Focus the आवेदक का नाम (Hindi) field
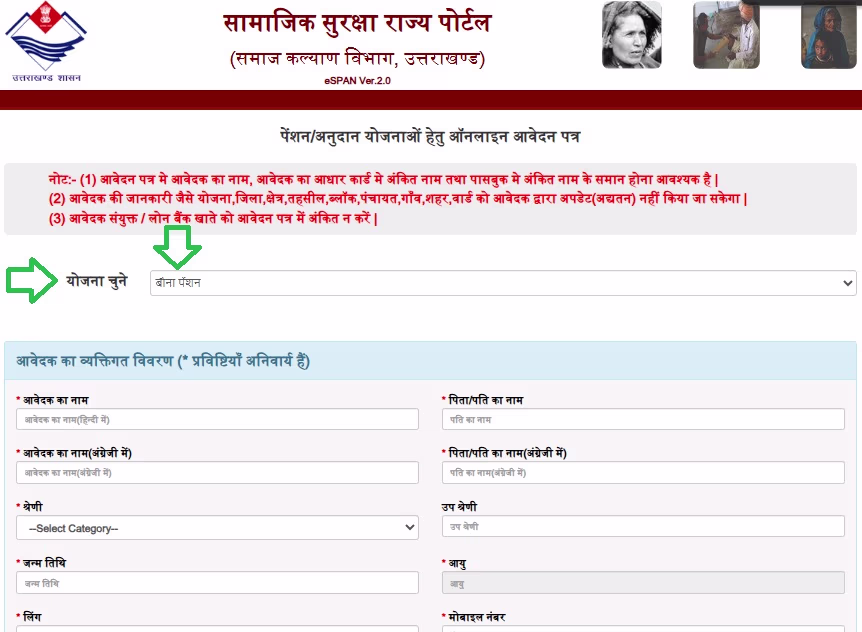Image resolution: width=862 pixels, height=632 pixels. click(x=217, y=420)
